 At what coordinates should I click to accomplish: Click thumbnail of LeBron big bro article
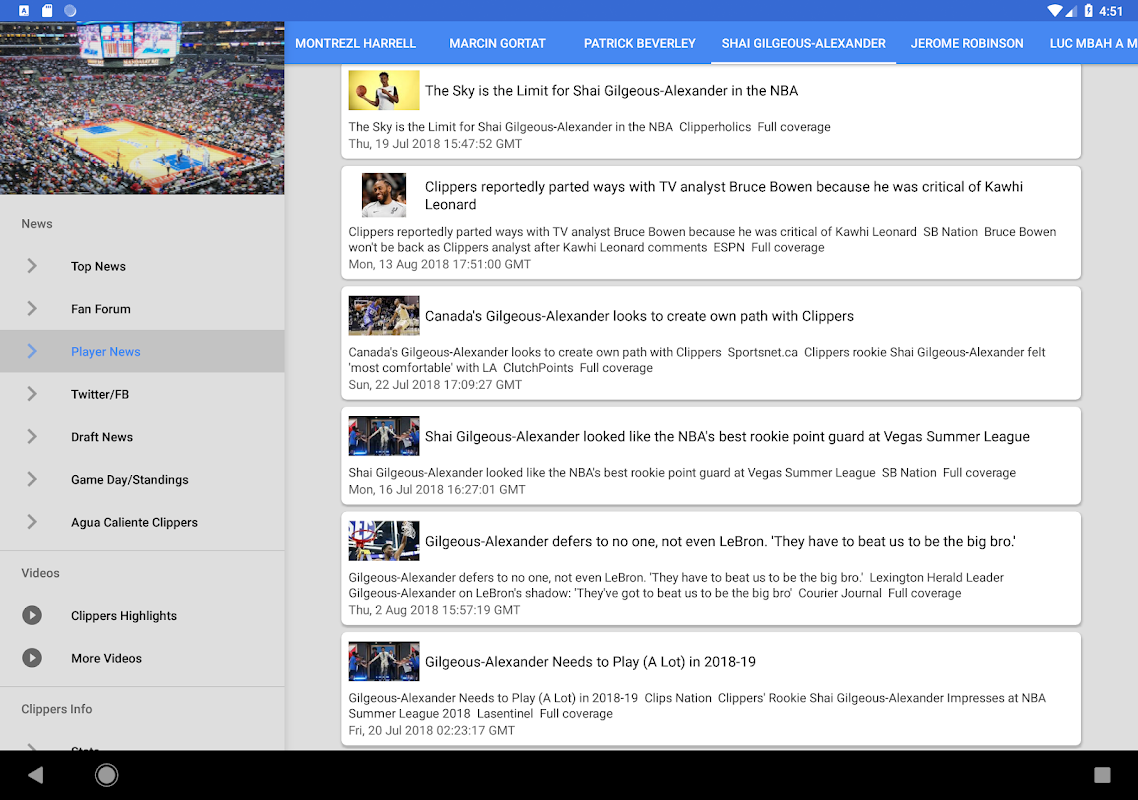coord(384,540)
